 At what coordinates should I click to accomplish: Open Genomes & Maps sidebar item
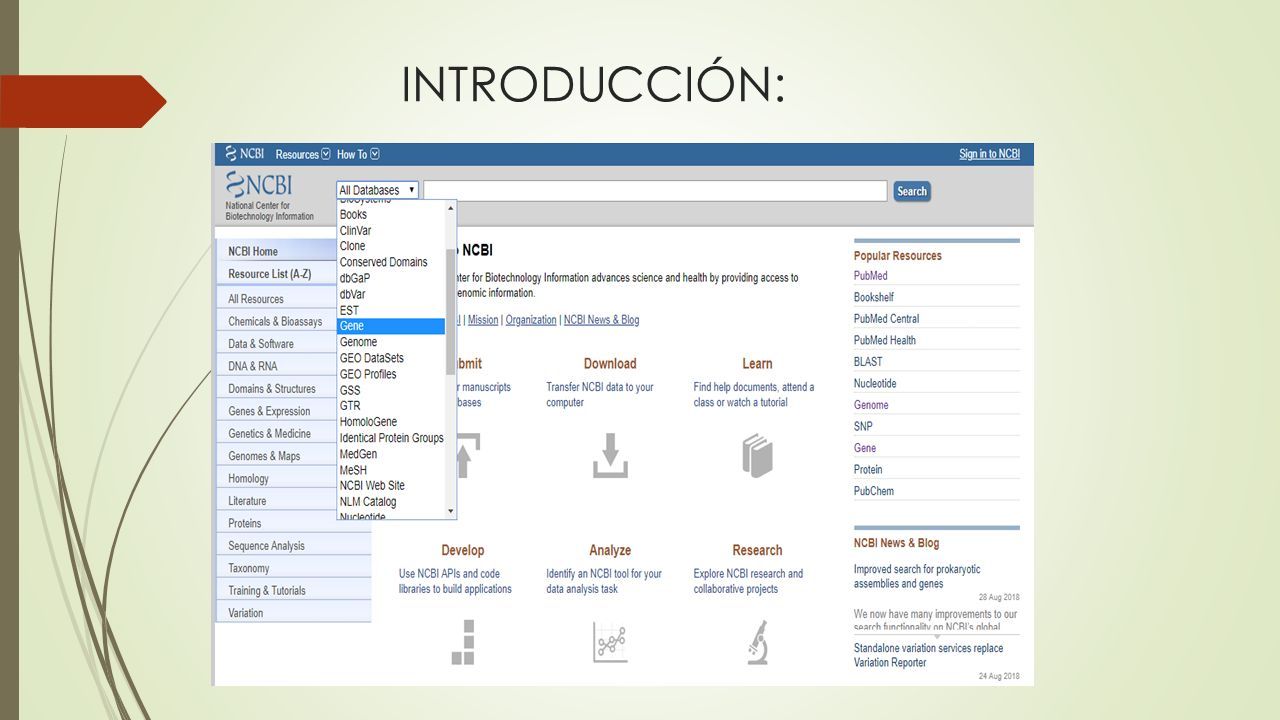pos(277,456)
